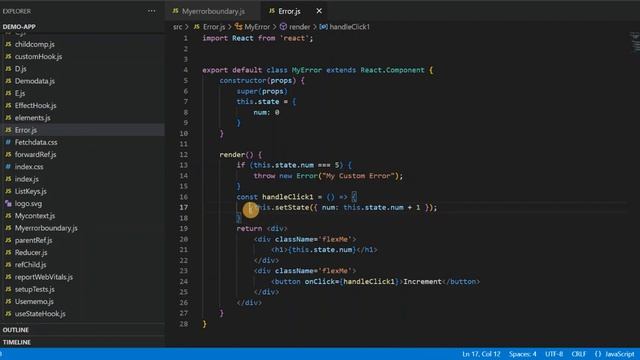Viewport: 640px width, 360px height.
Task: Click the 'num: 0' state line
Action: [266, 112]
